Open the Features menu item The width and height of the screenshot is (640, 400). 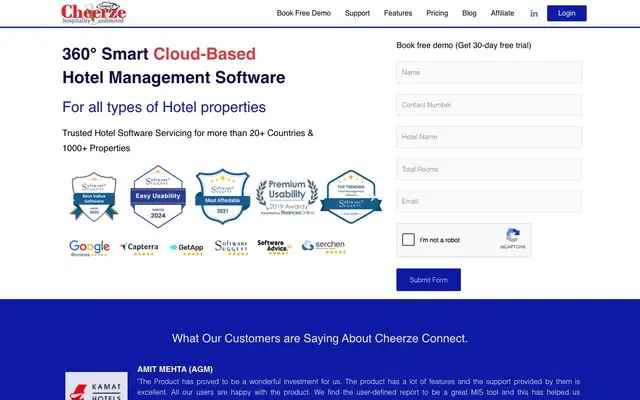click(398, 13)
